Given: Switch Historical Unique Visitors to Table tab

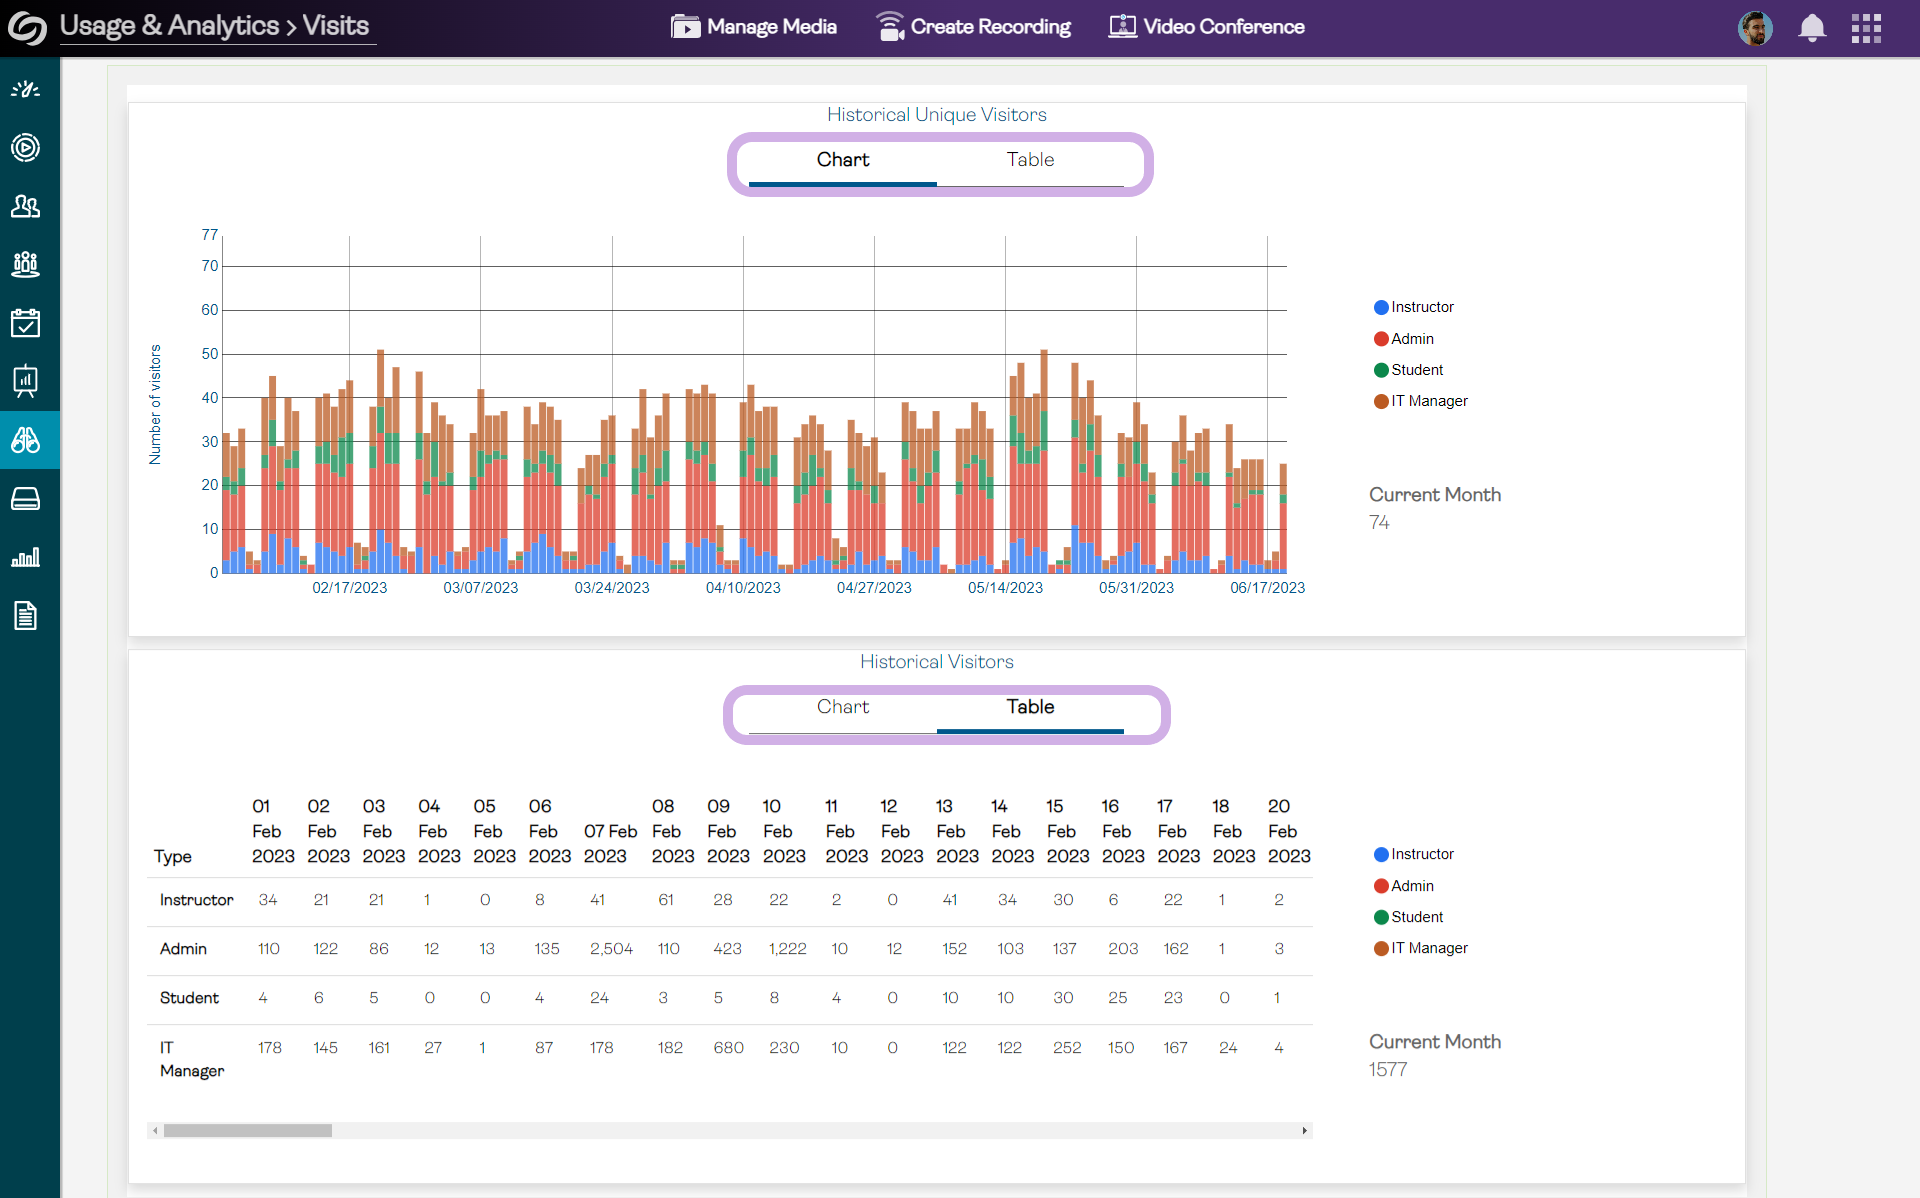Looking at the screenshot, I should click(x=1030, y=160).
